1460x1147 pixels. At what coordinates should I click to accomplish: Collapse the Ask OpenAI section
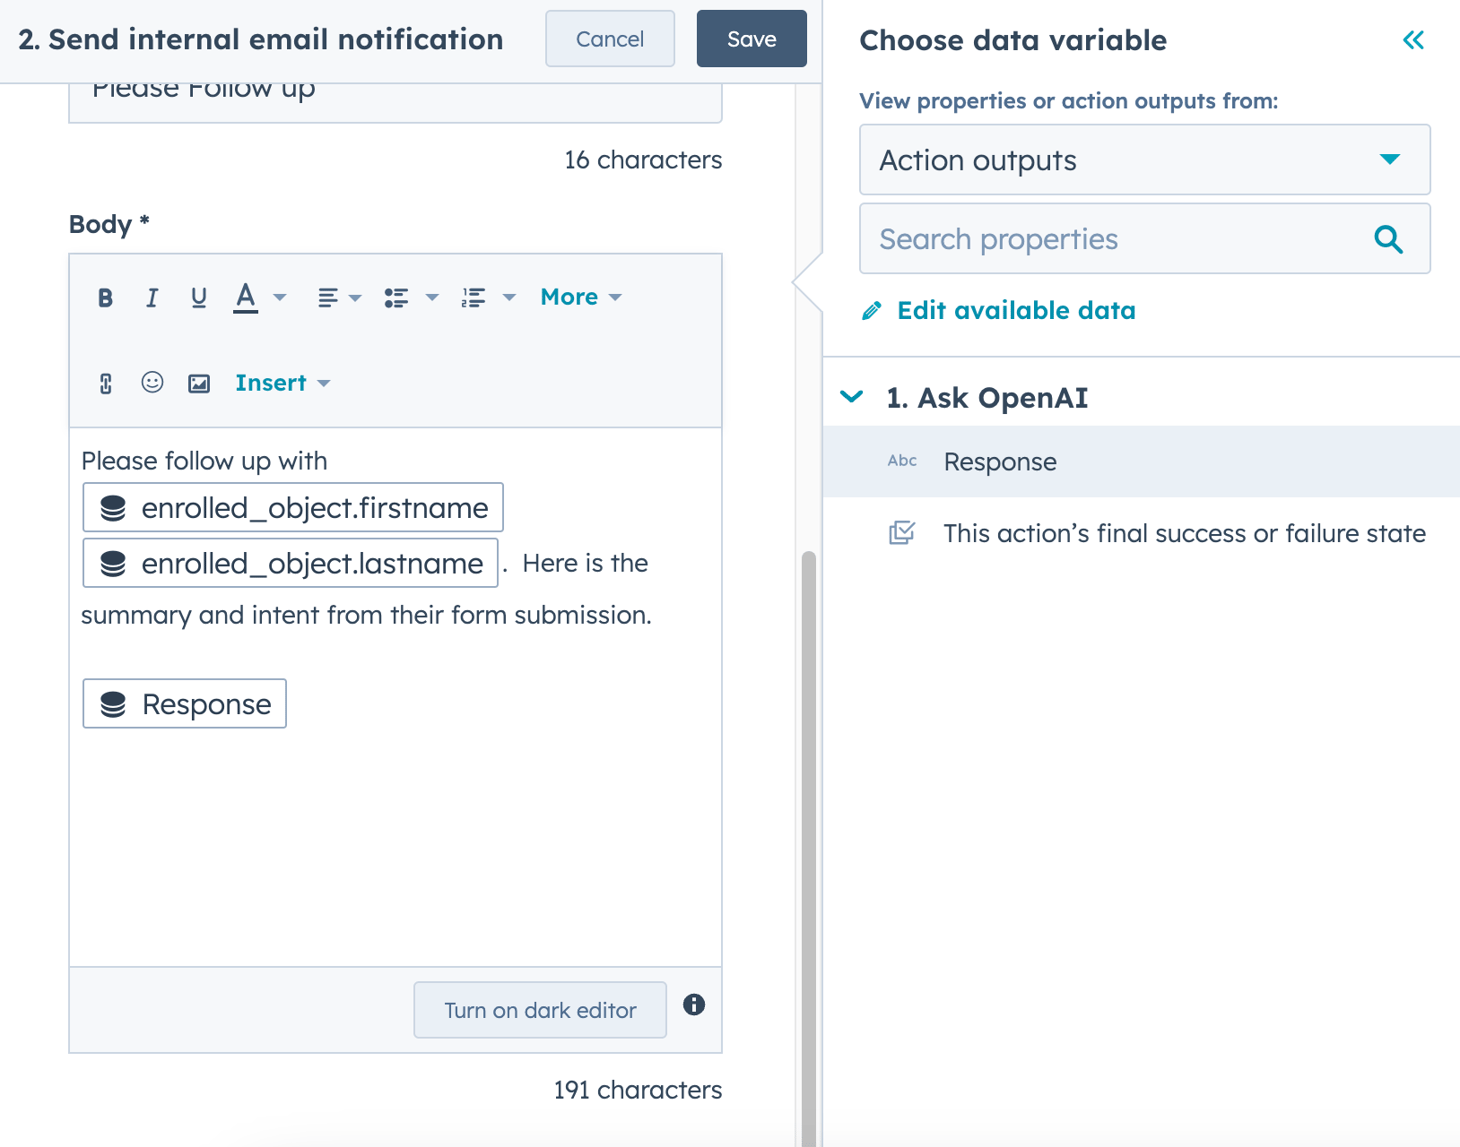pos(851,396)
